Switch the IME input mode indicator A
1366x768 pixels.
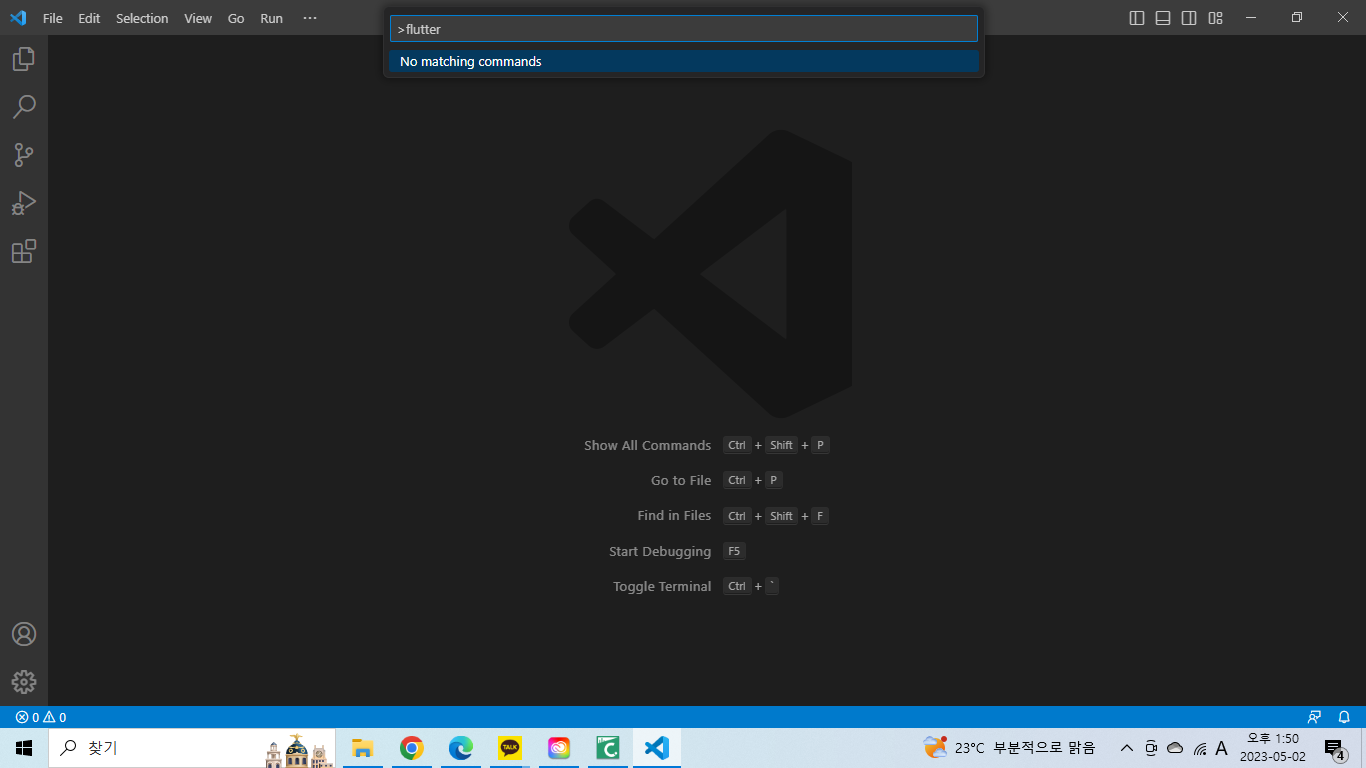point(1221,748)
